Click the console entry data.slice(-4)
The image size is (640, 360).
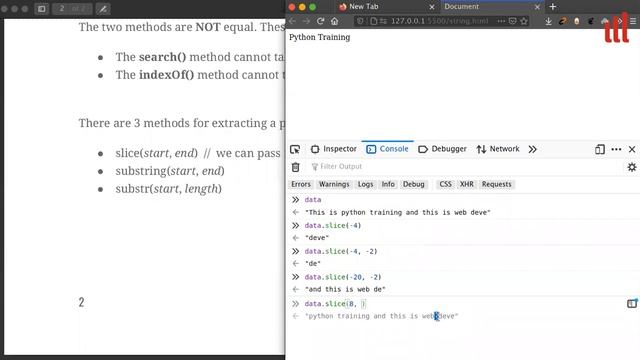pos(333,225)
